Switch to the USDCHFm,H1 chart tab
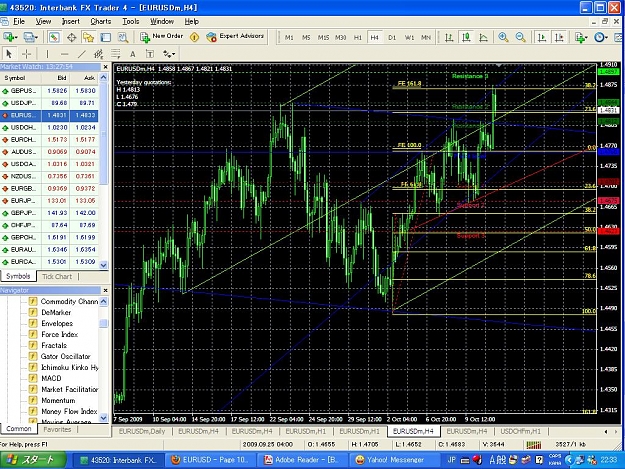Viewport: 625px width, 469px height. [521, 431]
